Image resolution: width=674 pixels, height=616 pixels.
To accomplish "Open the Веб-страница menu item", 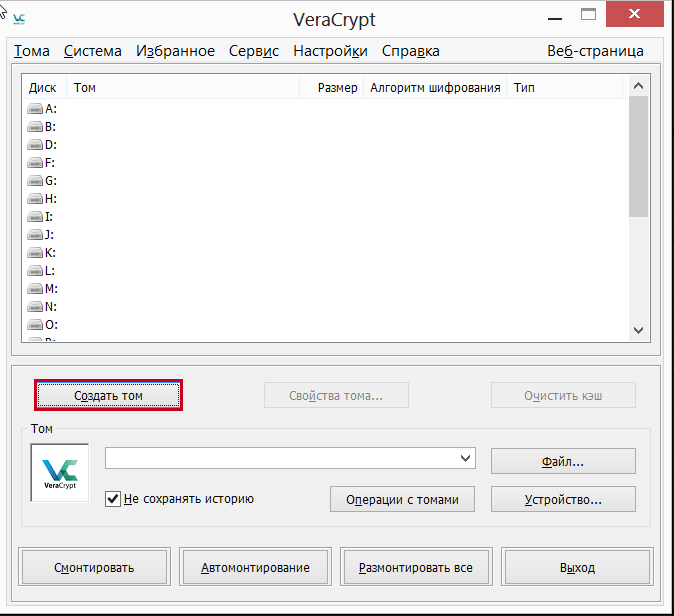I will click(595, 51).
